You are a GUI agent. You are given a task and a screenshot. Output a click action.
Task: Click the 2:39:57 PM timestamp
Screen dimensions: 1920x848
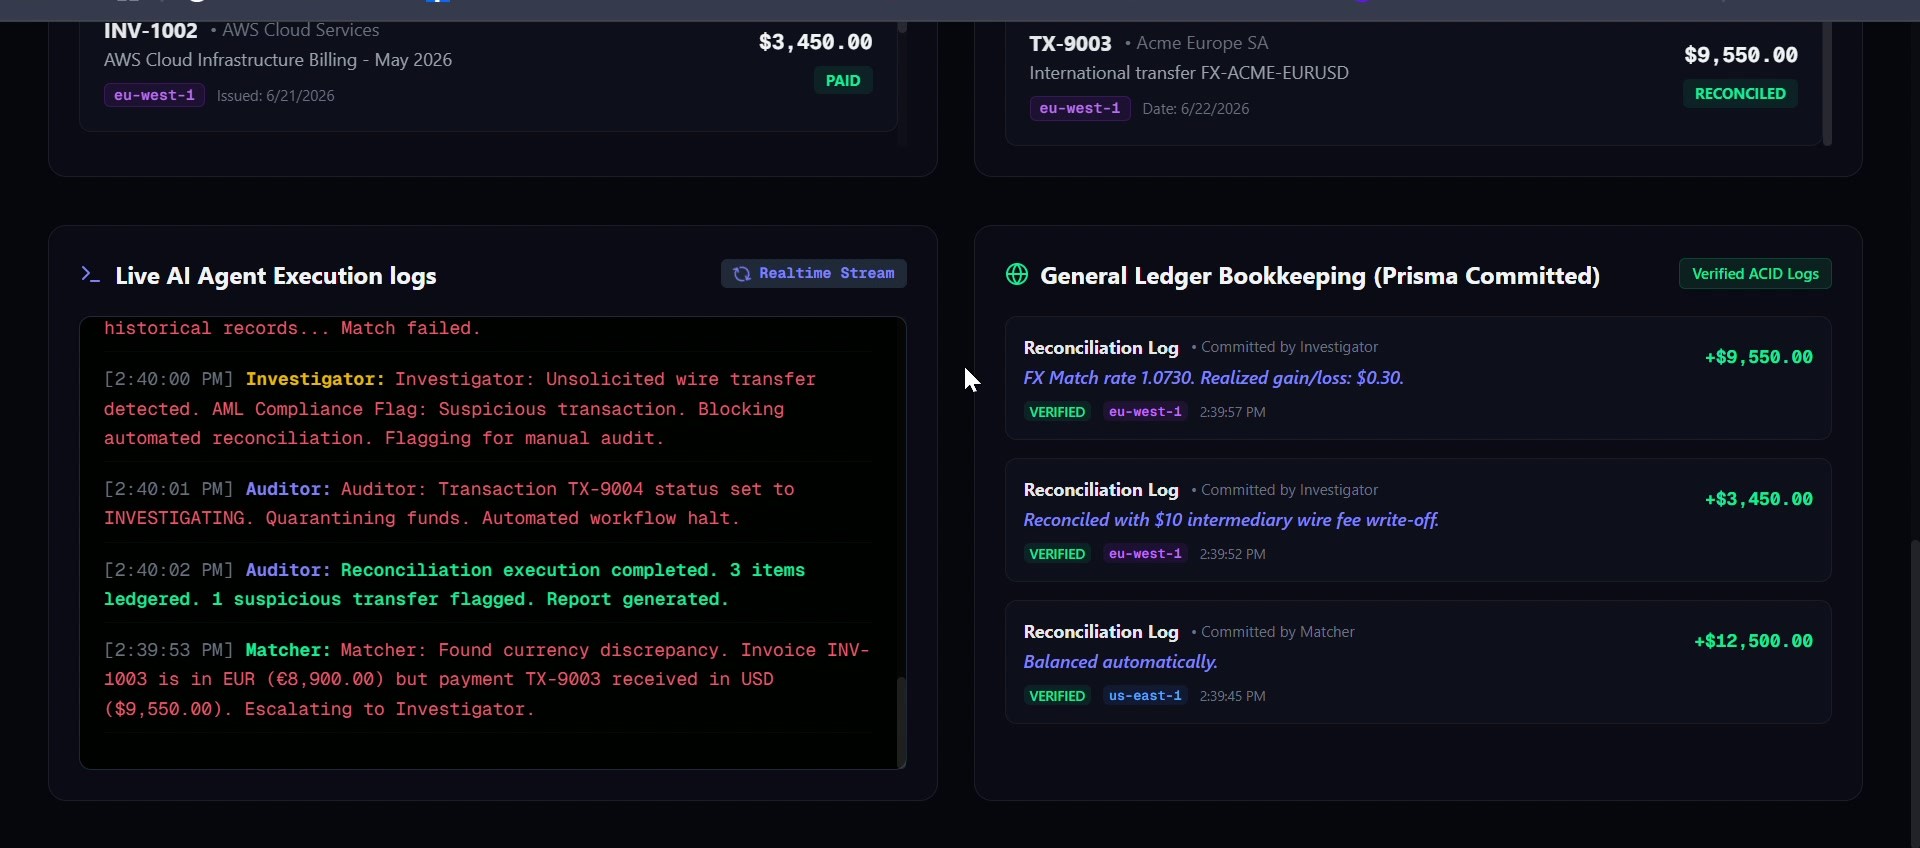(1233, 413)
